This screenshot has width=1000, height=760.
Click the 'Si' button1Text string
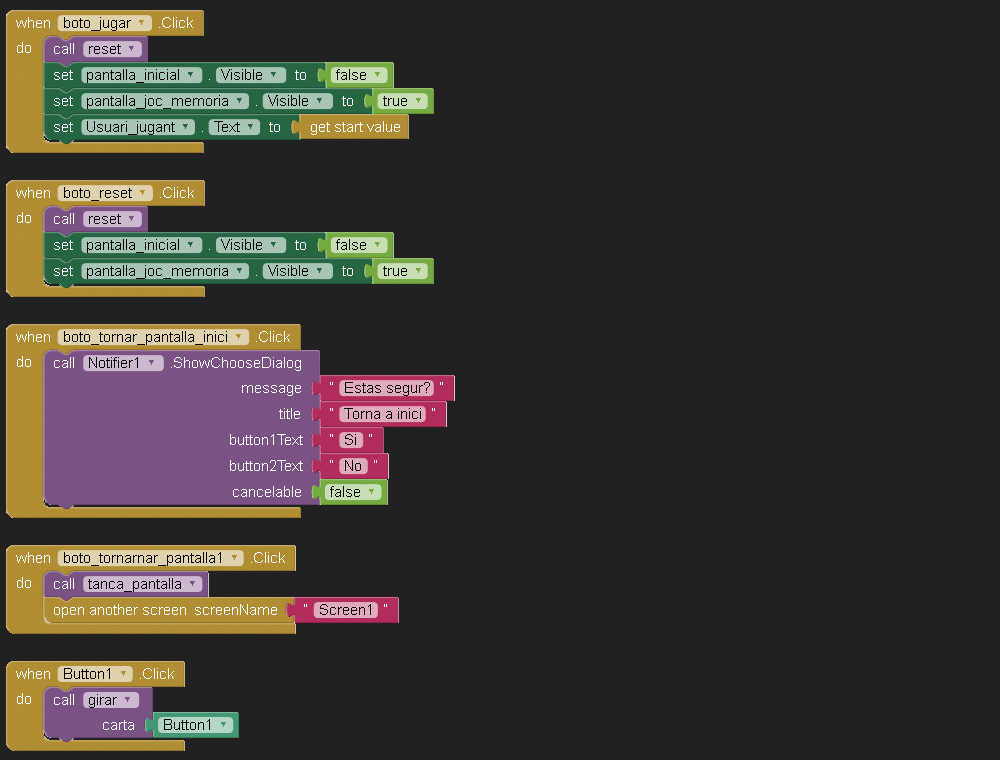tap(350, 440)
